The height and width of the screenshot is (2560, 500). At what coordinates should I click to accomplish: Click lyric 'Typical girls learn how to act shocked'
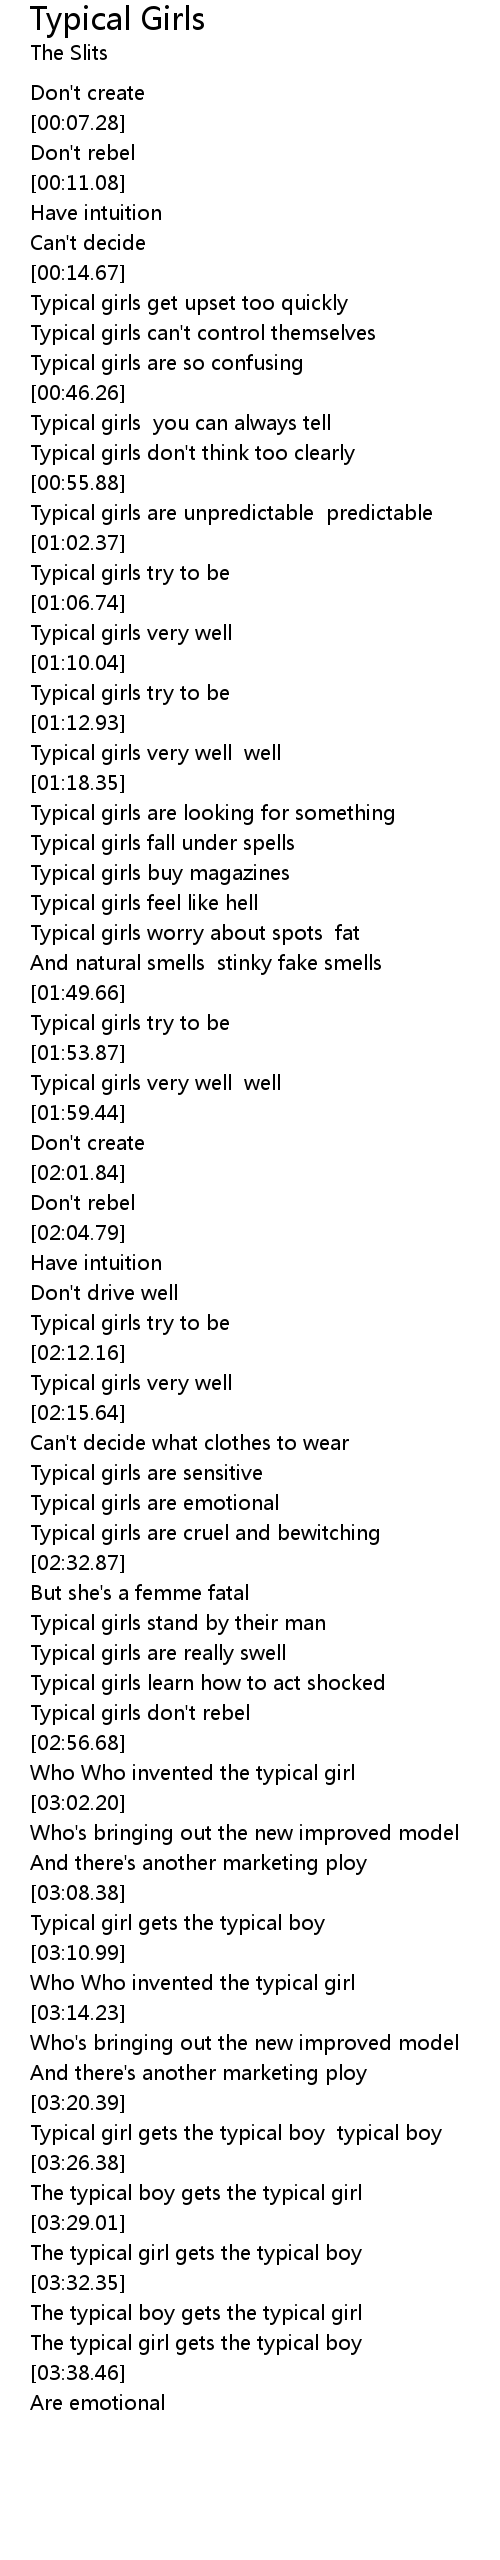[x=208, y=1683]
